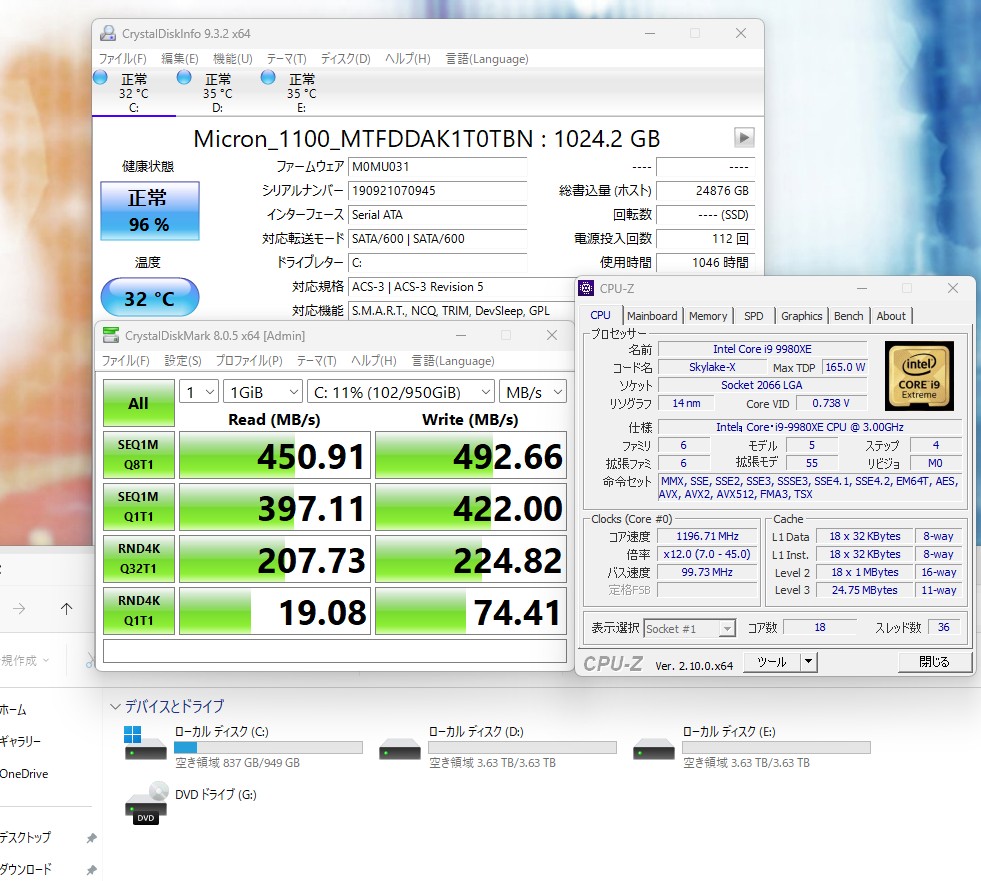Viewport: 981px width, 881px height.
Task: Select the CPU tab in CPU-Z
Action: (600, 315)
